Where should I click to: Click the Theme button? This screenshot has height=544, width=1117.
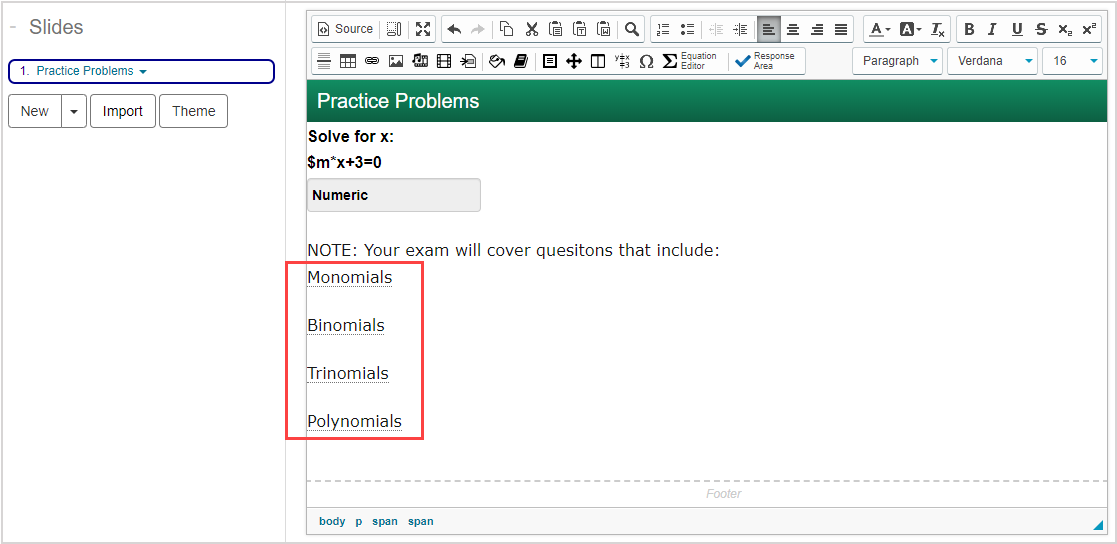tap(194, 111)
